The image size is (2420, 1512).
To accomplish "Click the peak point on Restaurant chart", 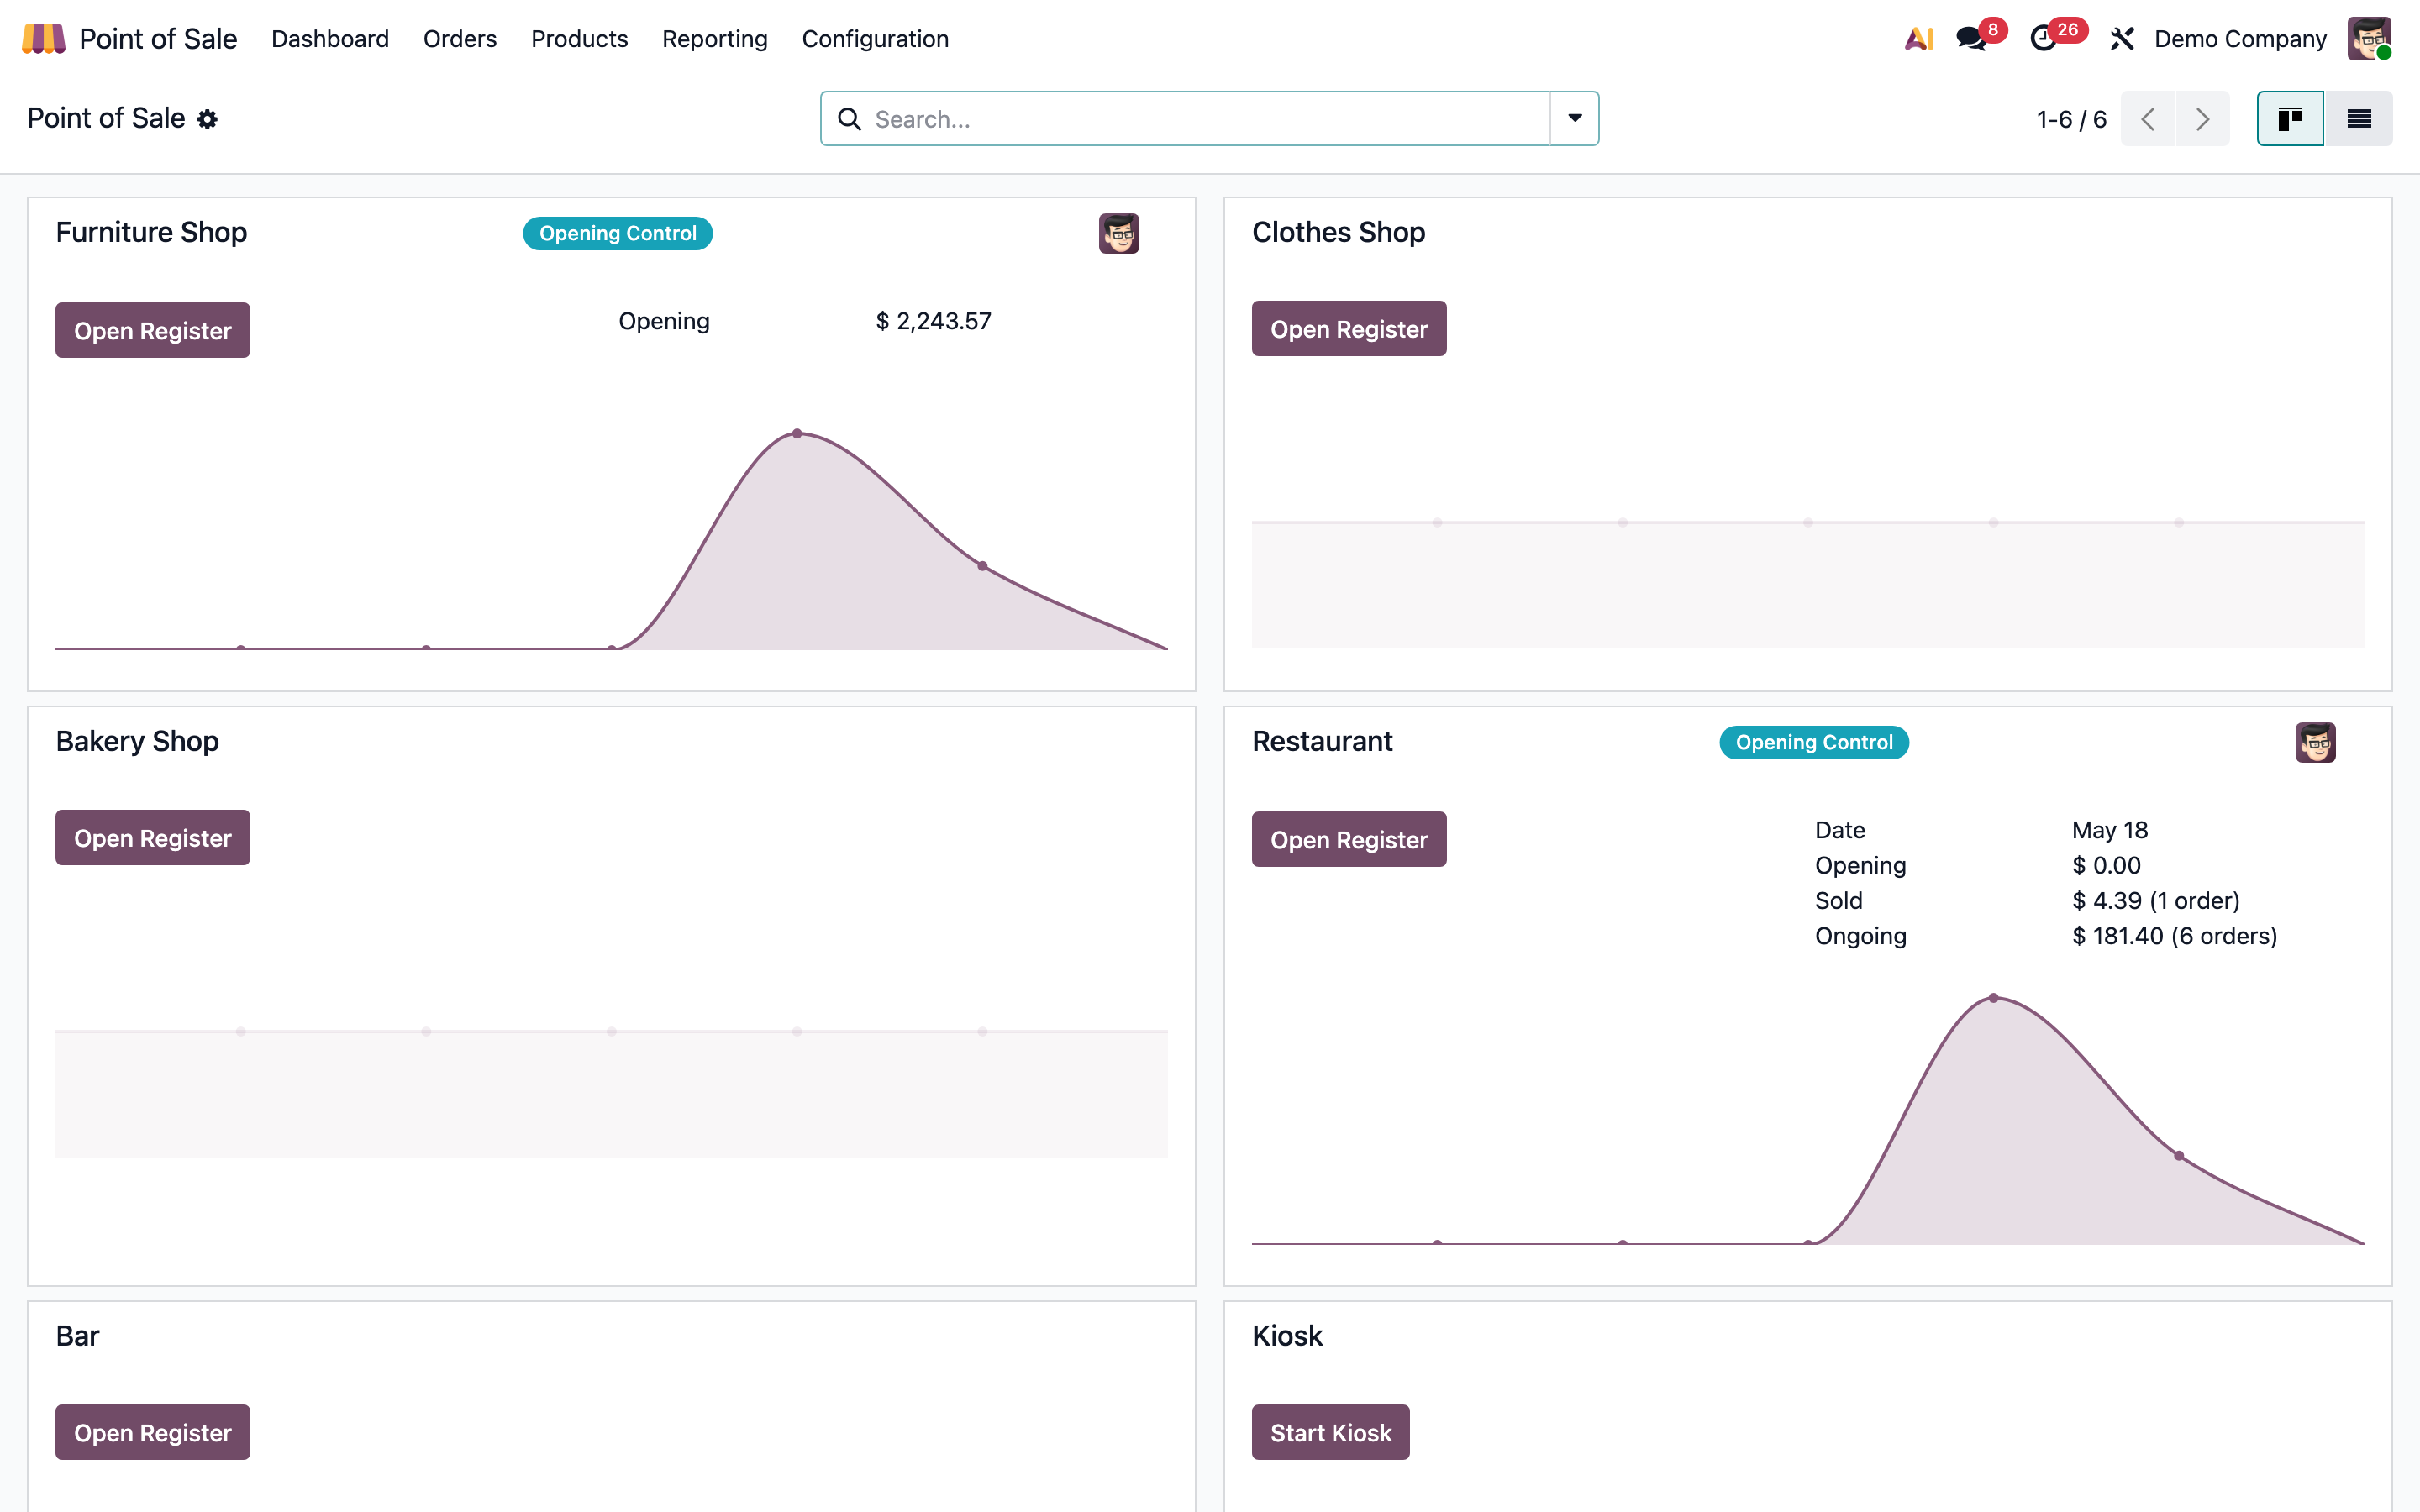I will pyautogui.click(x=1993, y=998).
